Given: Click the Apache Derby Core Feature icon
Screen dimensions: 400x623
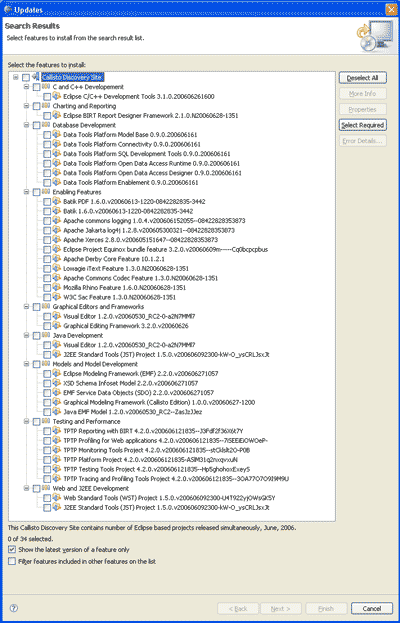Looking at the screenshot, I should 56,258.
